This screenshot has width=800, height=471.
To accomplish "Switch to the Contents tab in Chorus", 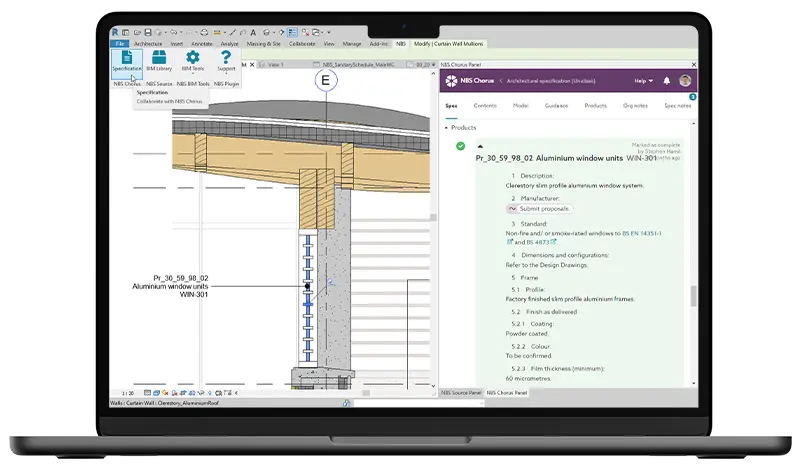I will [x=485, y=106].
